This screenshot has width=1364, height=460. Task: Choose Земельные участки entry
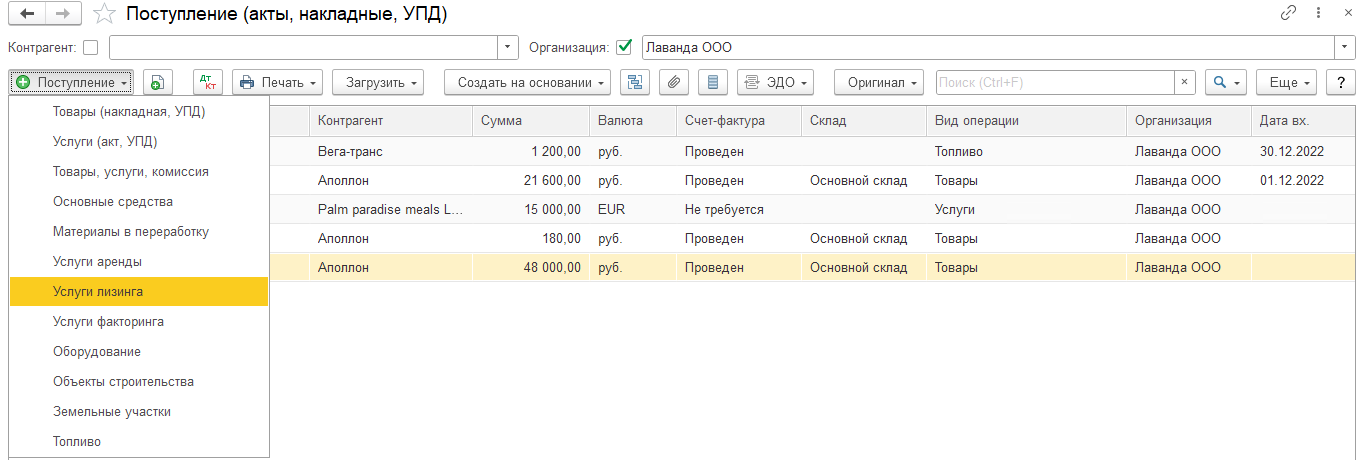[139, 412]
